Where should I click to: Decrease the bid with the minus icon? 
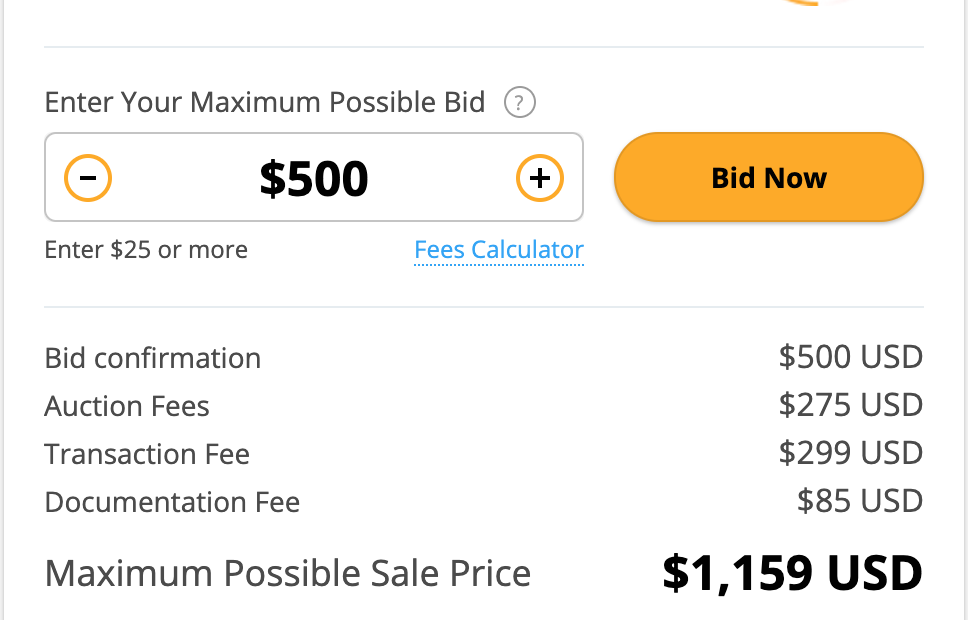[x=88, y=178]
